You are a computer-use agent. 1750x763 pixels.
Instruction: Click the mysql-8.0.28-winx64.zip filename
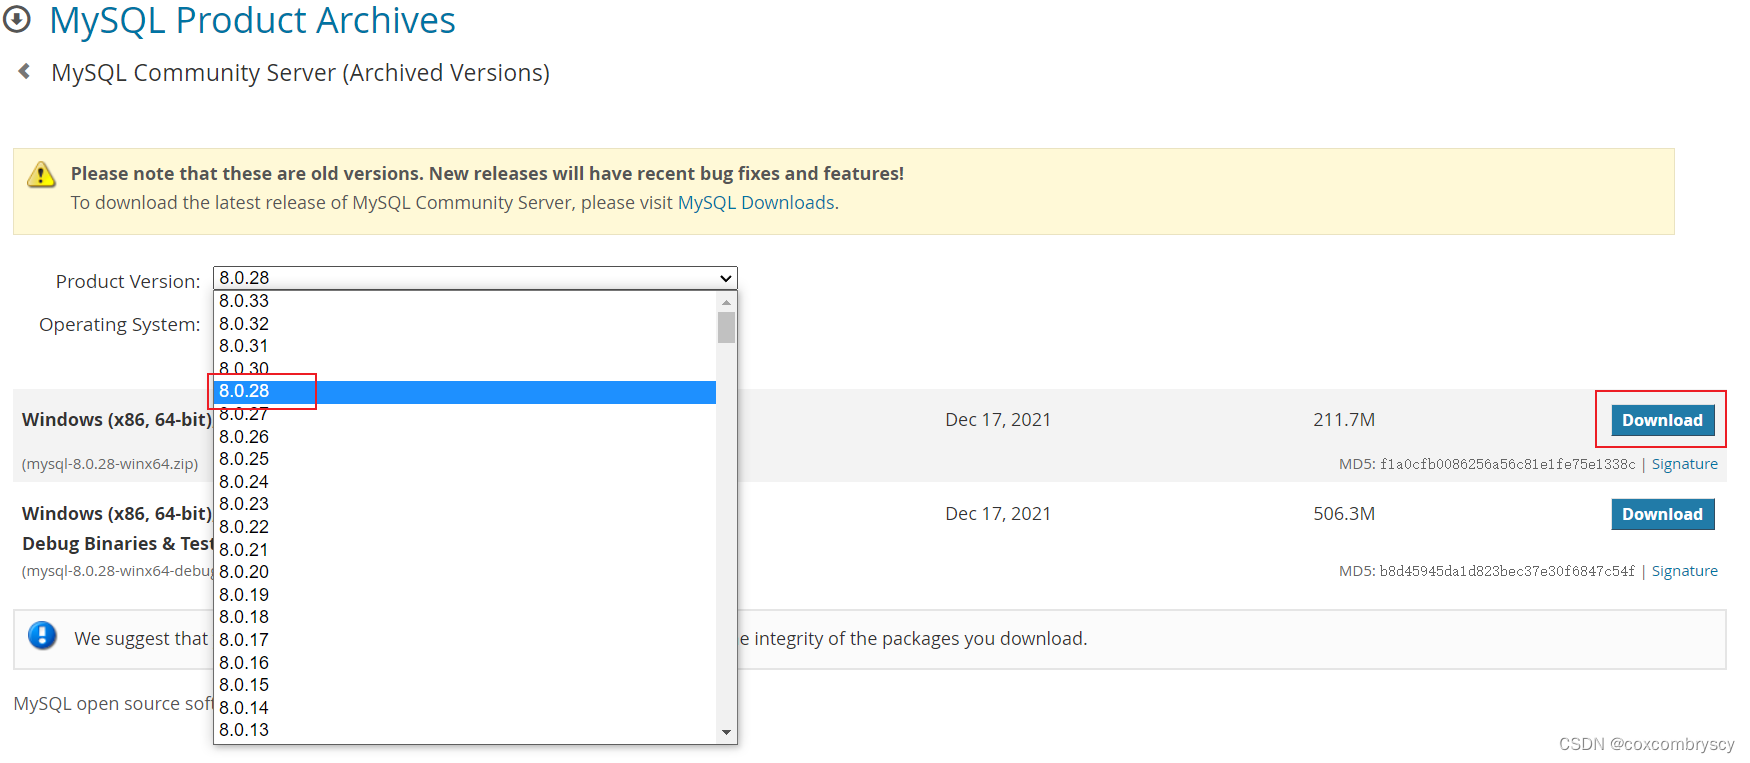pos(110,464)
